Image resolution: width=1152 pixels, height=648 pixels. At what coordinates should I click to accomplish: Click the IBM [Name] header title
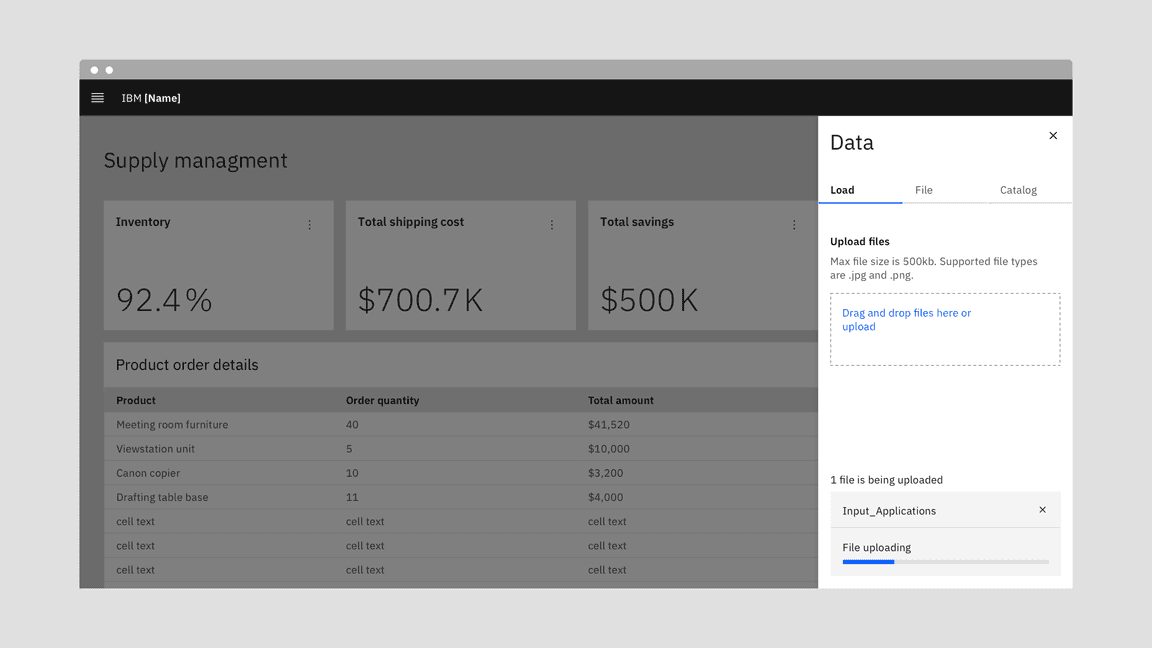[151, 98]
